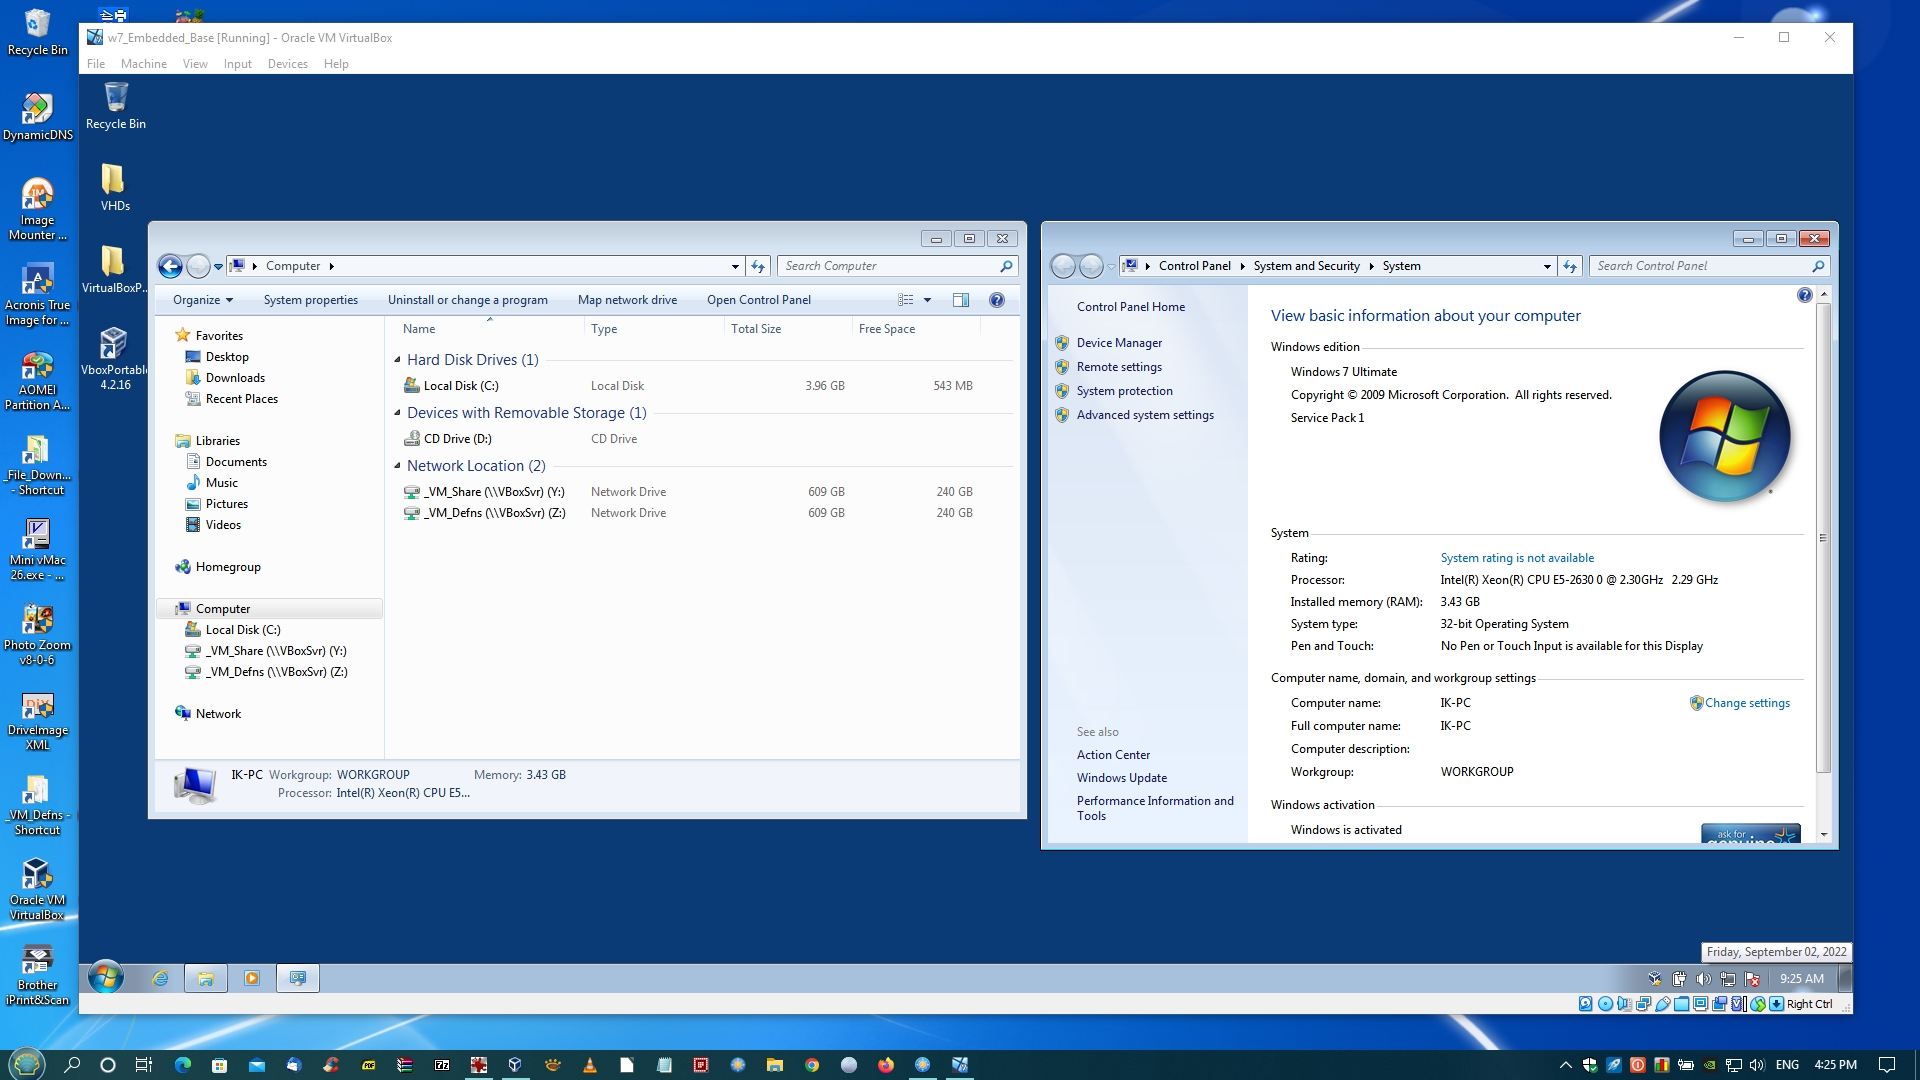The height and width of the screenshot is (1080, 1920).
Task: Sort by Total Size column header
Action: (x=787, y=329)
